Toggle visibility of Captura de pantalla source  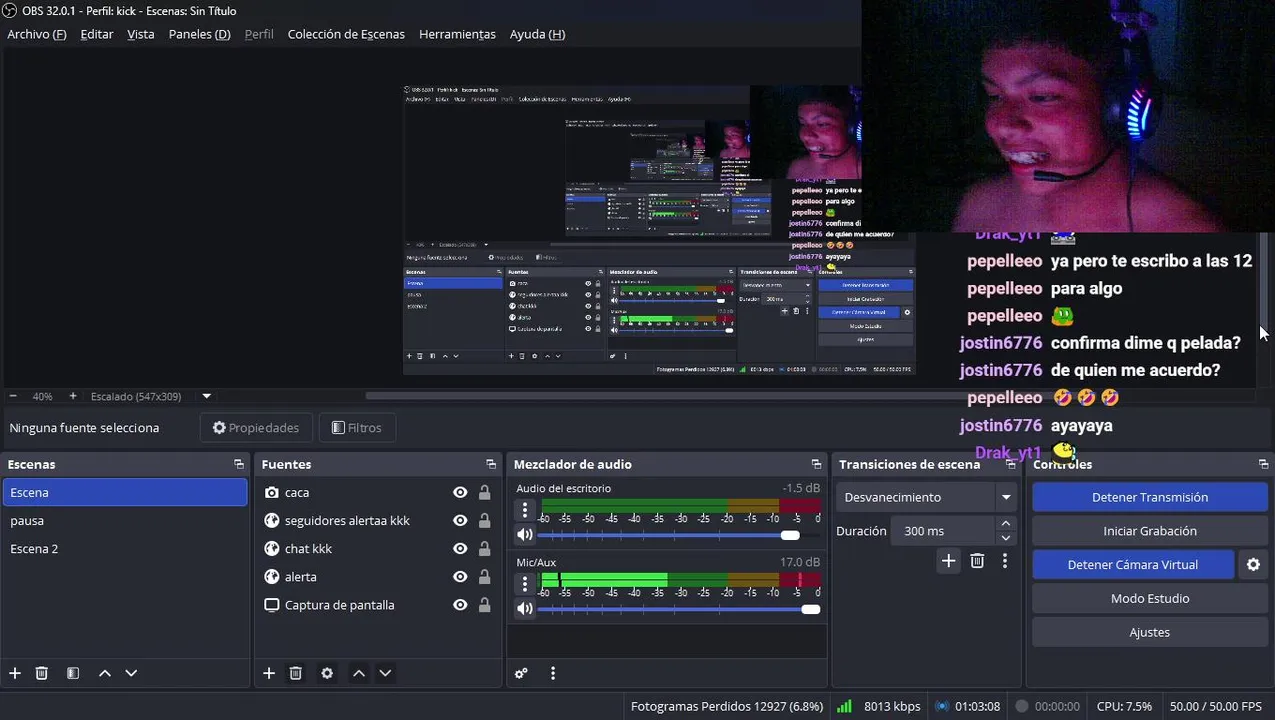(460, 604)
